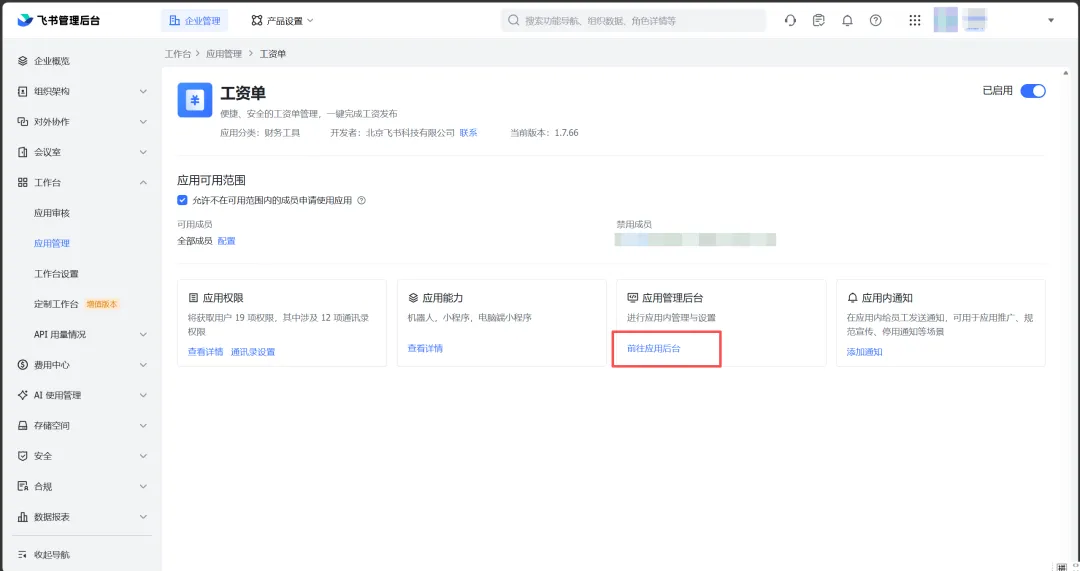Click the 工作台 sidebar icon
Image resolution: width=1080 pixels, height=571 pixels.
pyautogui.click(x=23, y=183)
